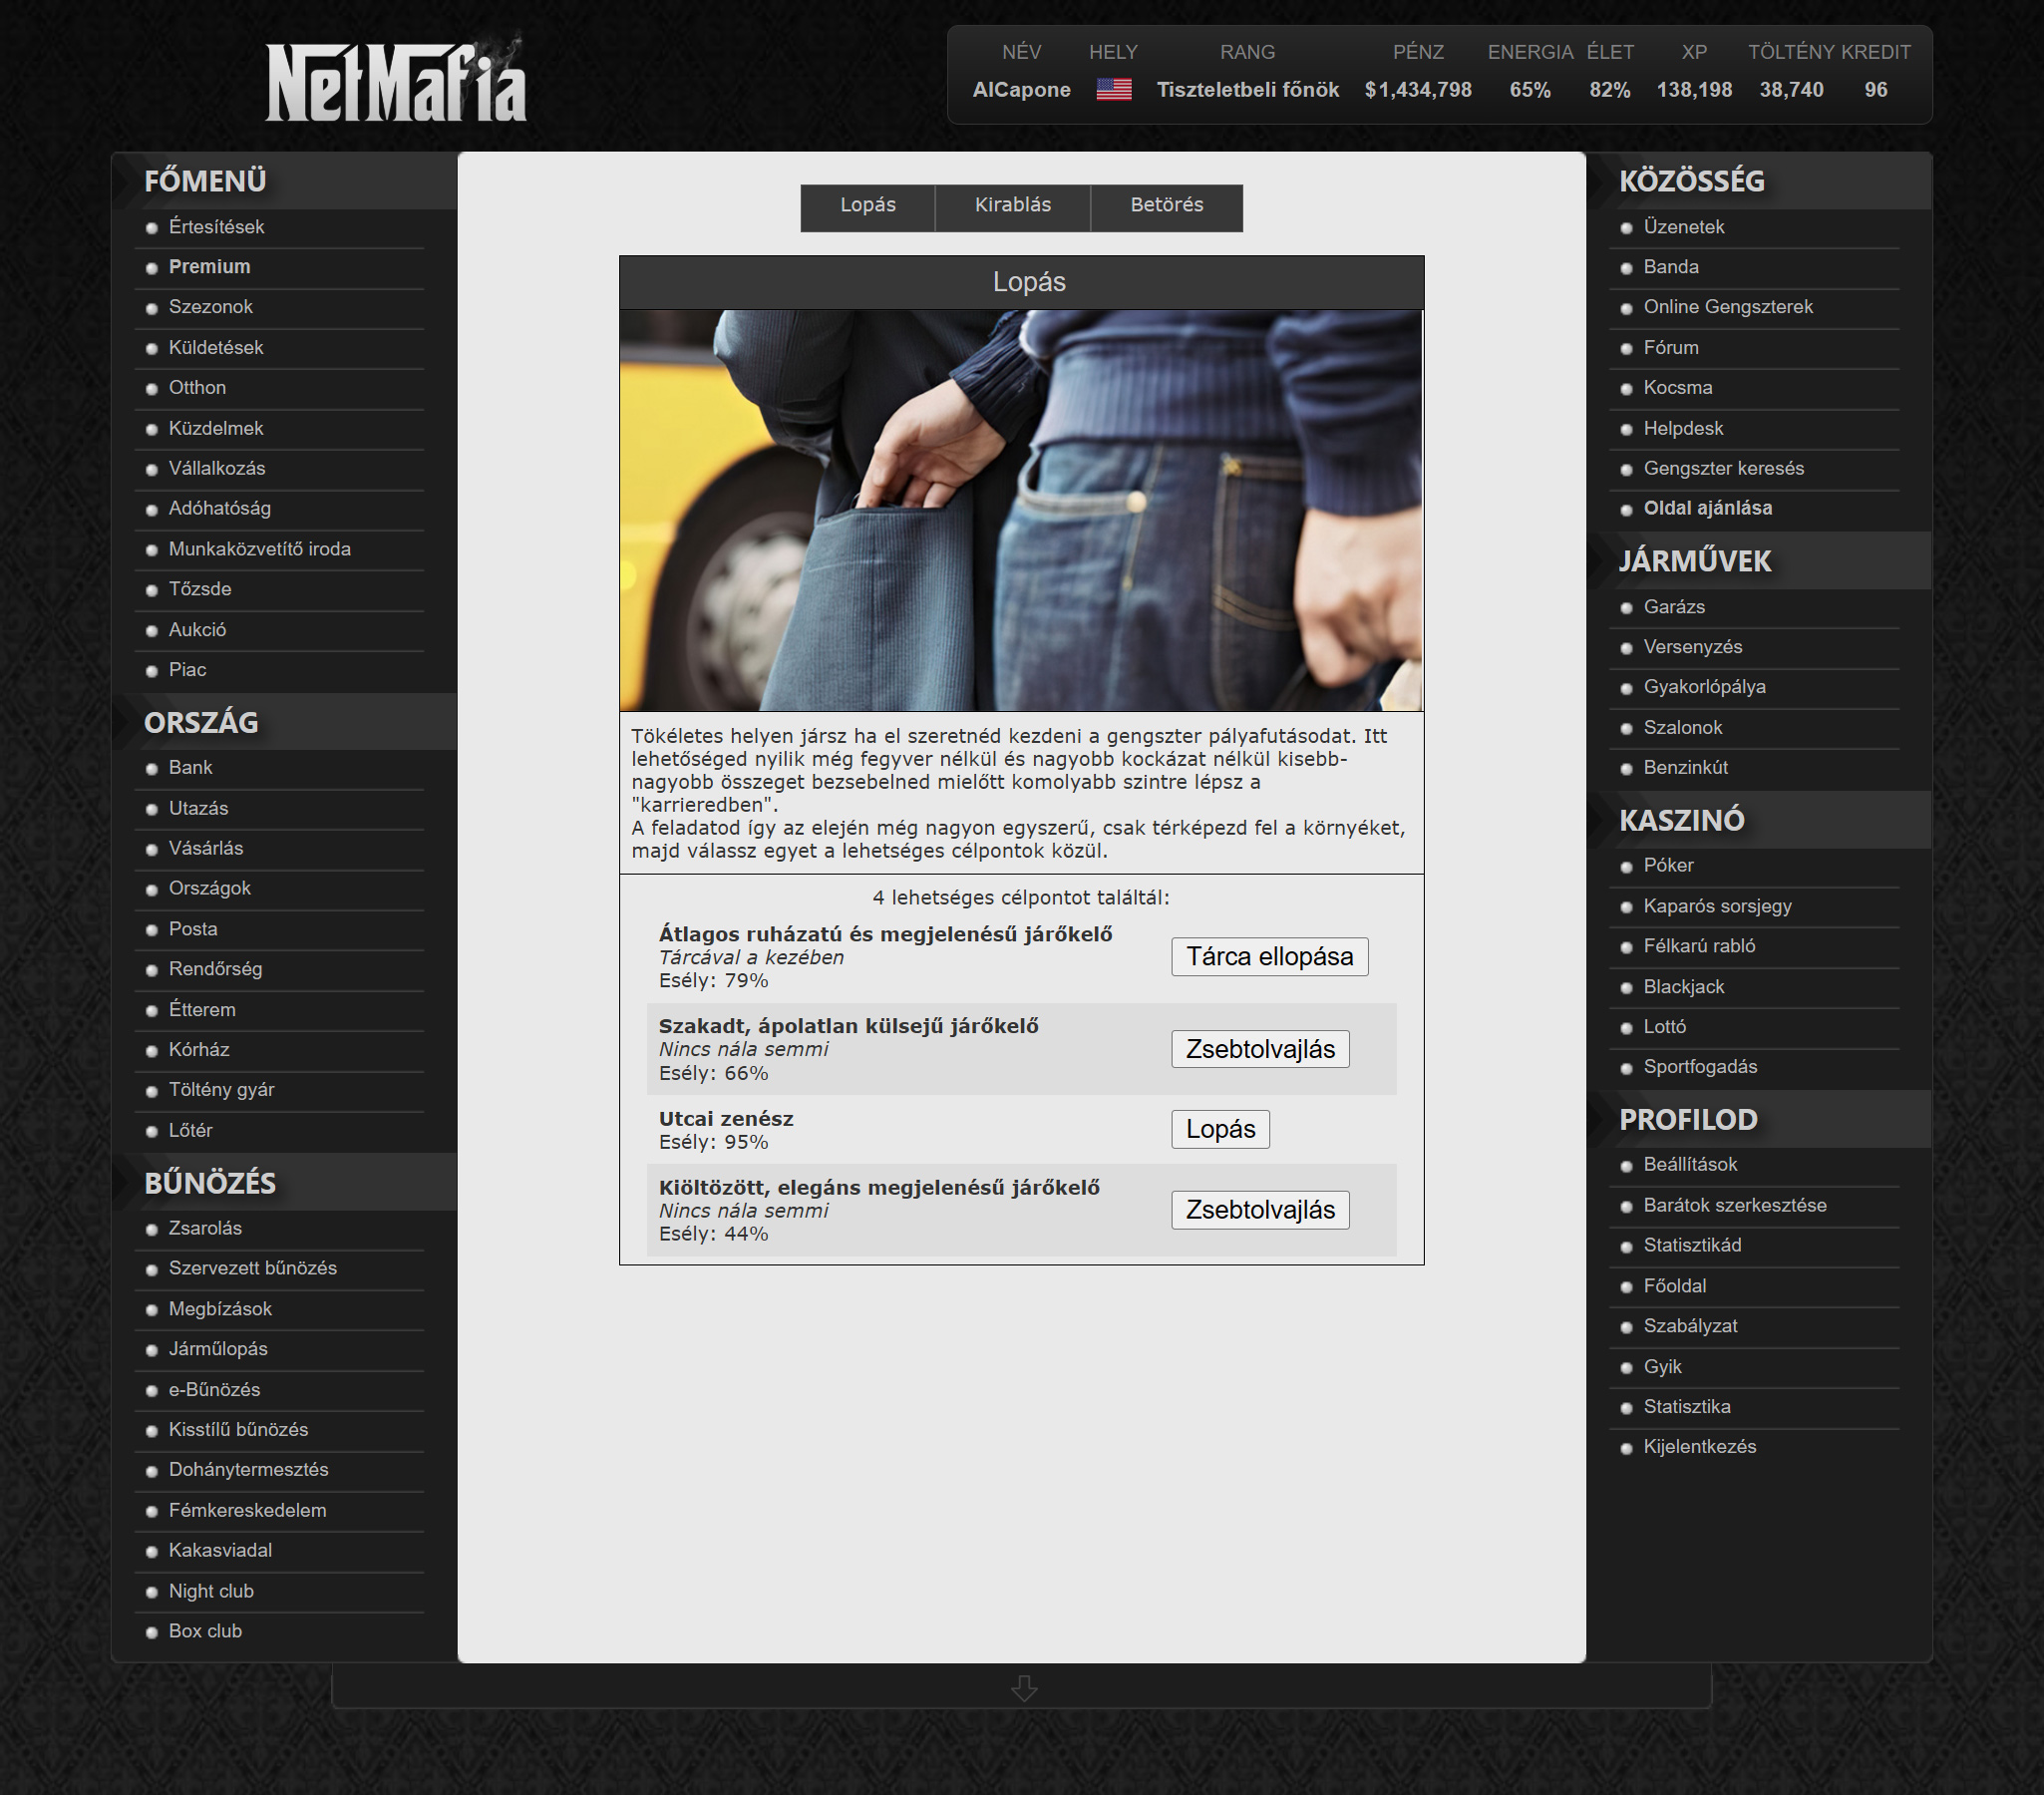Click the US flag location icon
This screenshot has width=2044, height=1795.
[1113, 90]
